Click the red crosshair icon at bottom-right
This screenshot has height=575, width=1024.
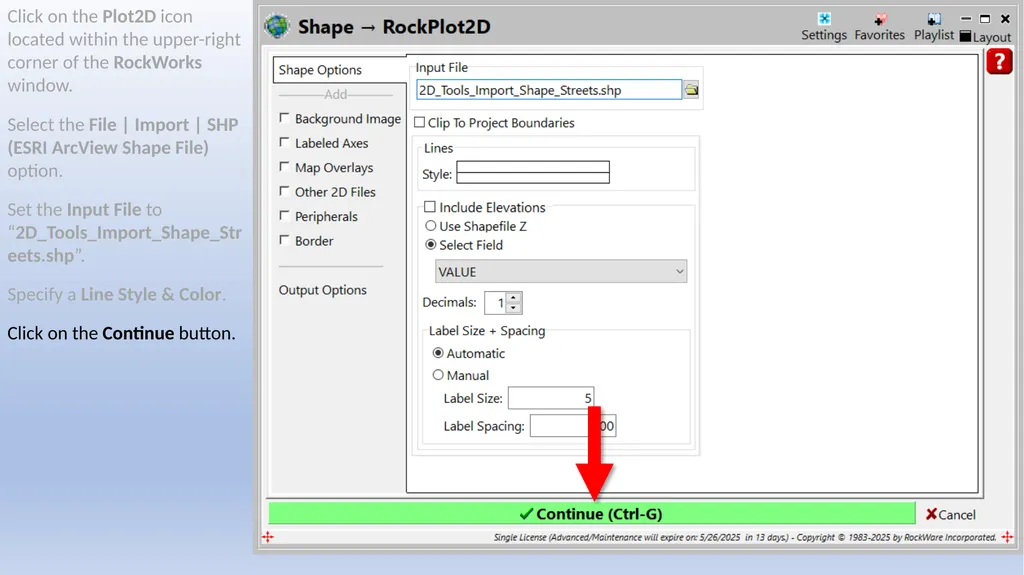[x=1007, y=537]
